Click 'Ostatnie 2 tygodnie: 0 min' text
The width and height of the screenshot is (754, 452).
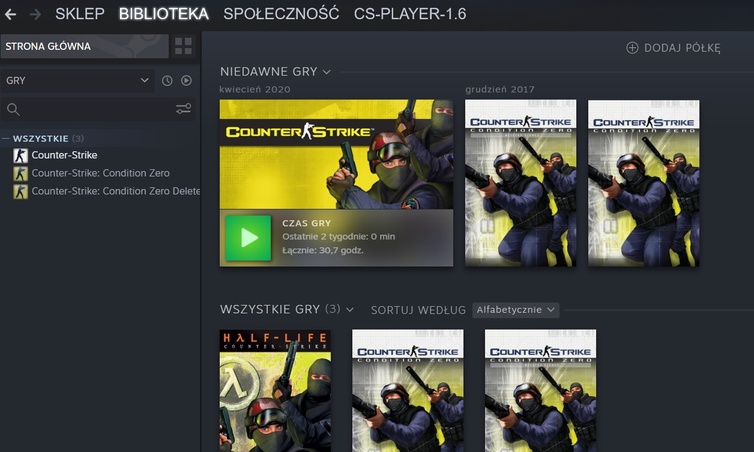pos(339,237)
